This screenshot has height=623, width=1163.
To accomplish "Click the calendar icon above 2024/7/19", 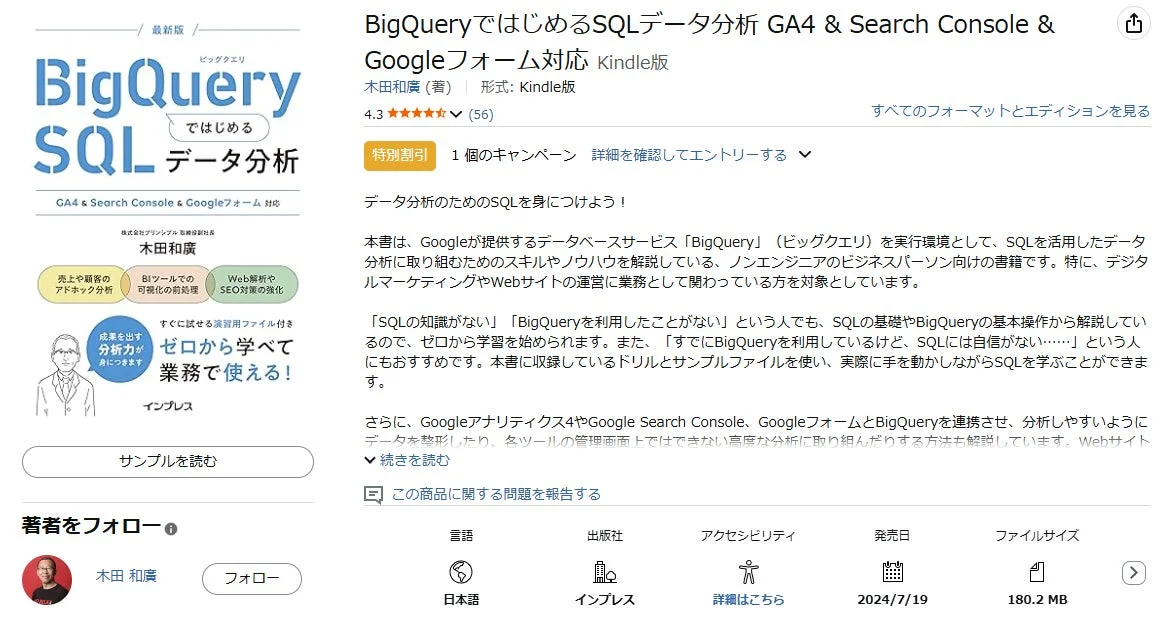I will 891,572.
